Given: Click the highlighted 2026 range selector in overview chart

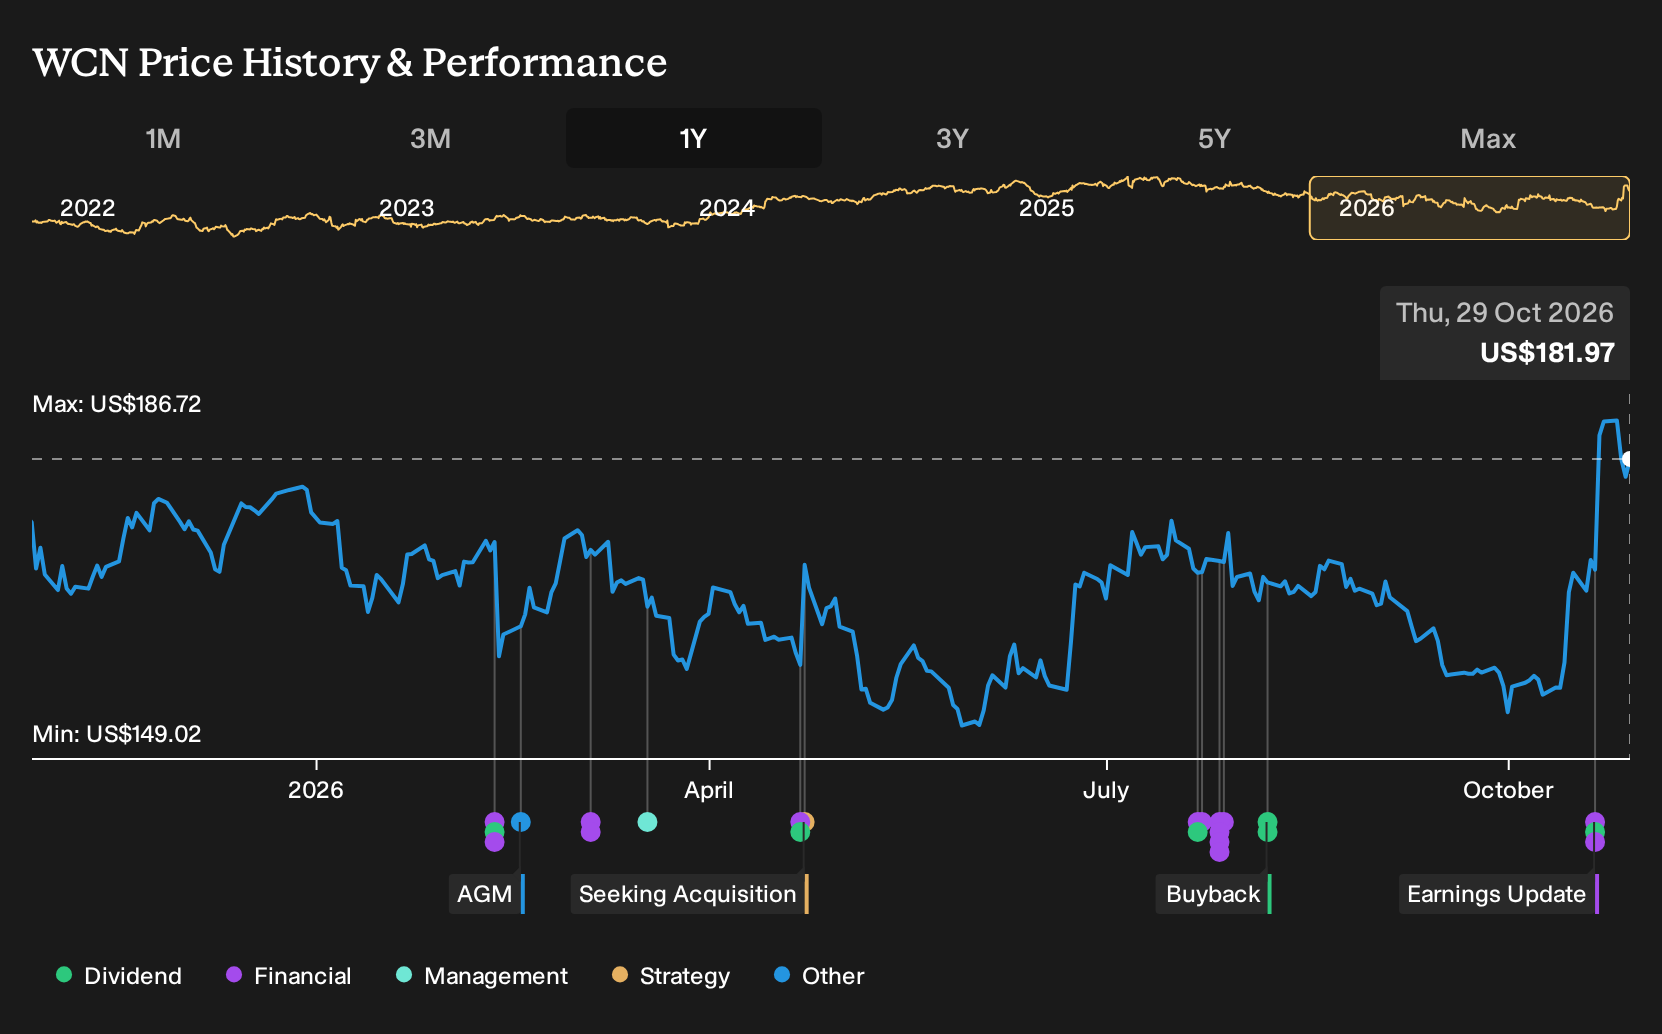Looking at the screenshot, I should pos(1469,208).
